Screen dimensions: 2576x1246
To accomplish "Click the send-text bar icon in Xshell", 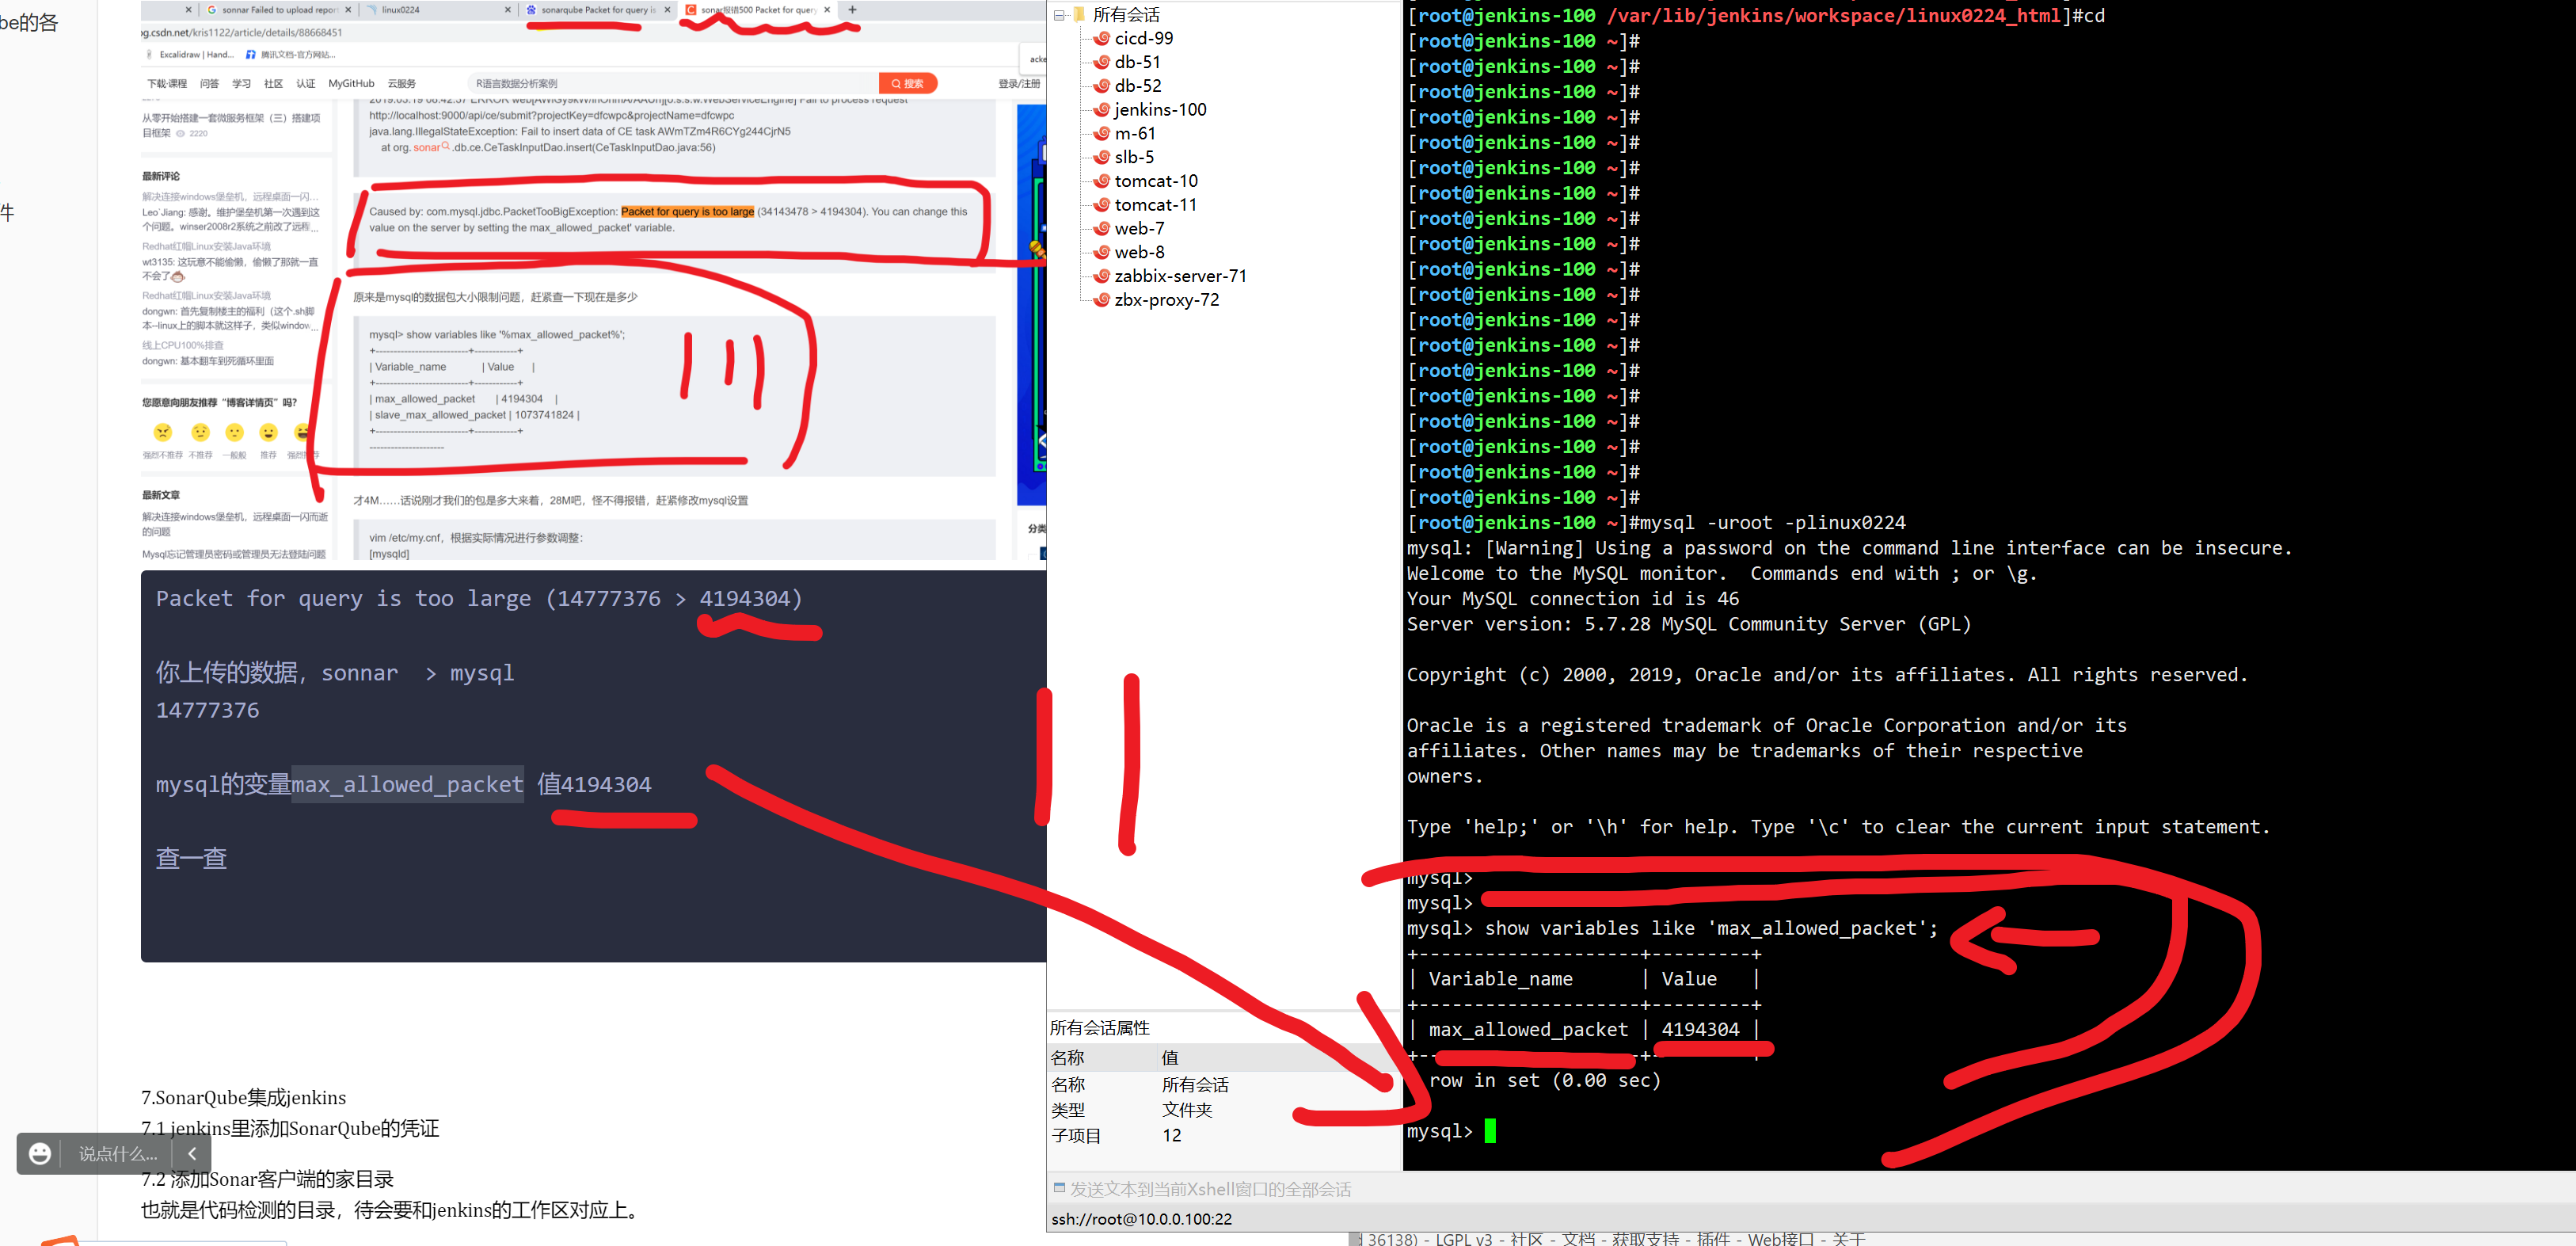I will click(x=1059, y=1188).
